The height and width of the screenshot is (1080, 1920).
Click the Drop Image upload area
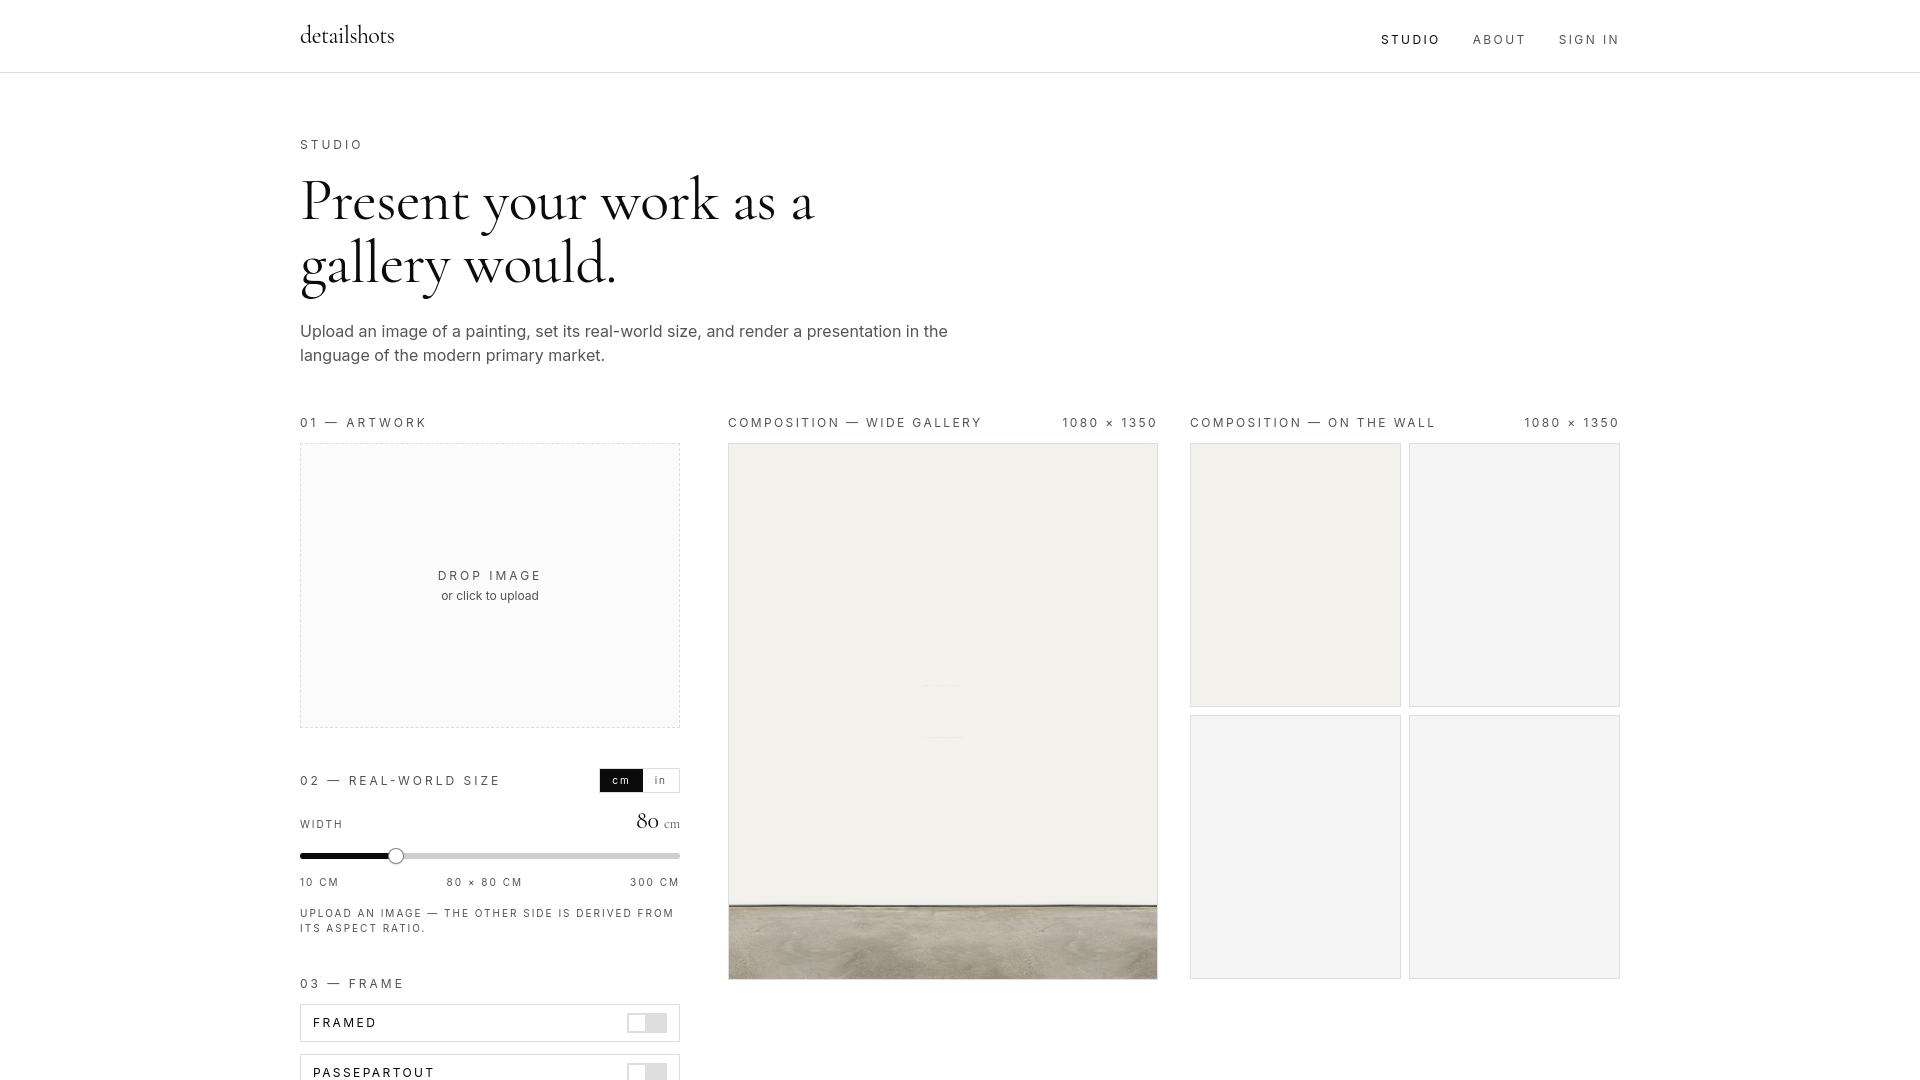click(490, 585)
